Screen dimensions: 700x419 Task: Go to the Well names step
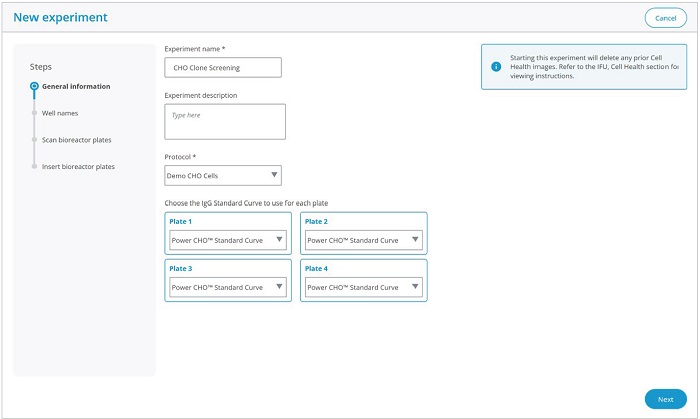pos(60,113)
